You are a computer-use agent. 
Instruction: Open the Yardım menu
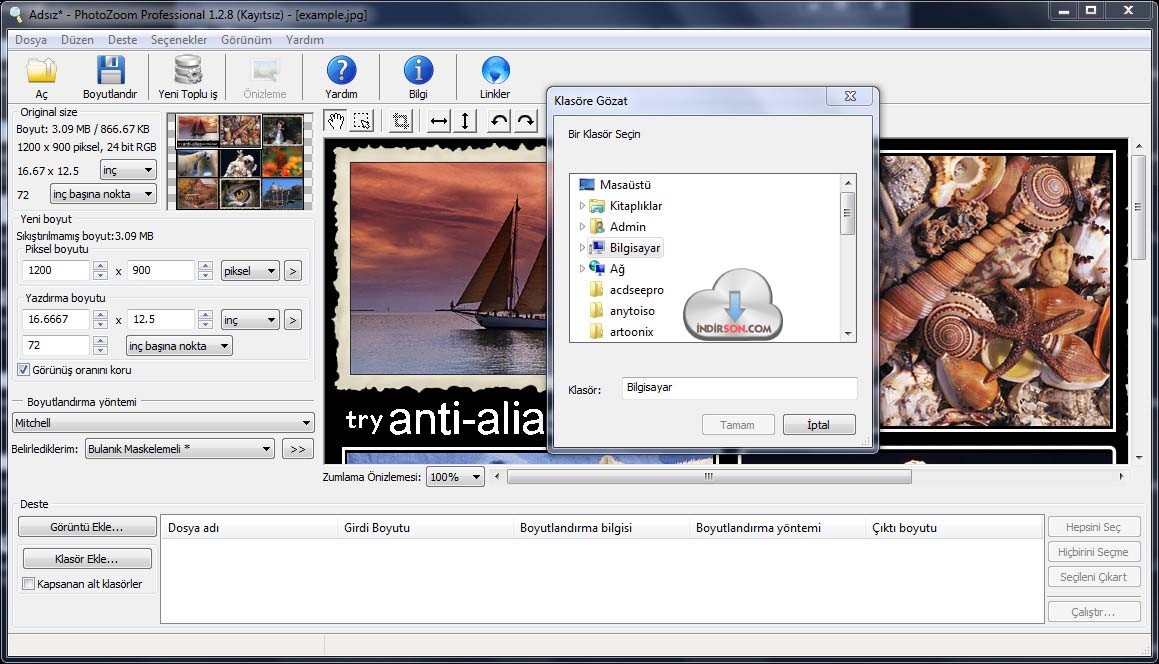point(305,40)
